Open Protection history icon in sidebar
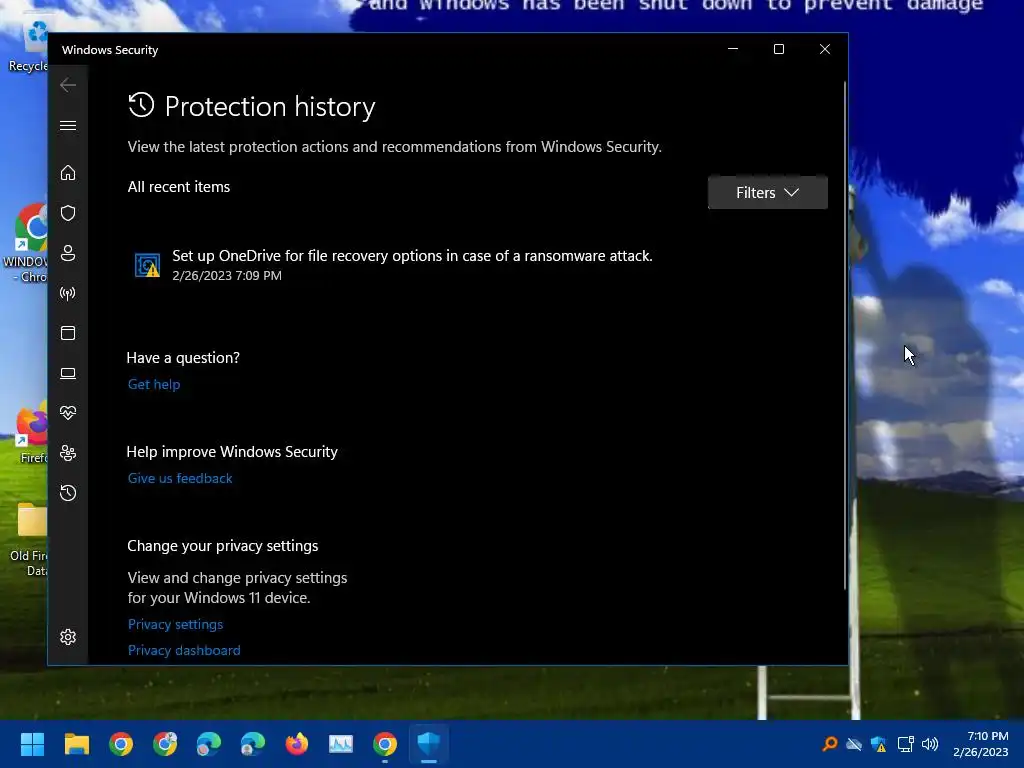Image resolution: width=1024 pixels, height=768 pixels. 68,493
